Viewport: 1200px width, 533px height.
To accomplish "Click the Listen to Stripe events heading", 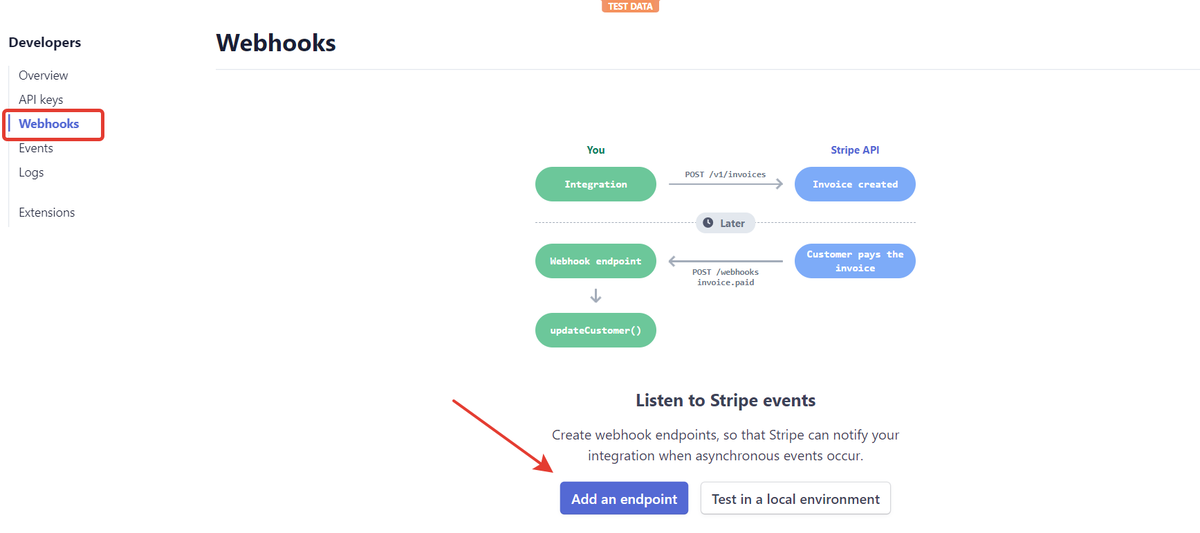I will pos(726,400).
